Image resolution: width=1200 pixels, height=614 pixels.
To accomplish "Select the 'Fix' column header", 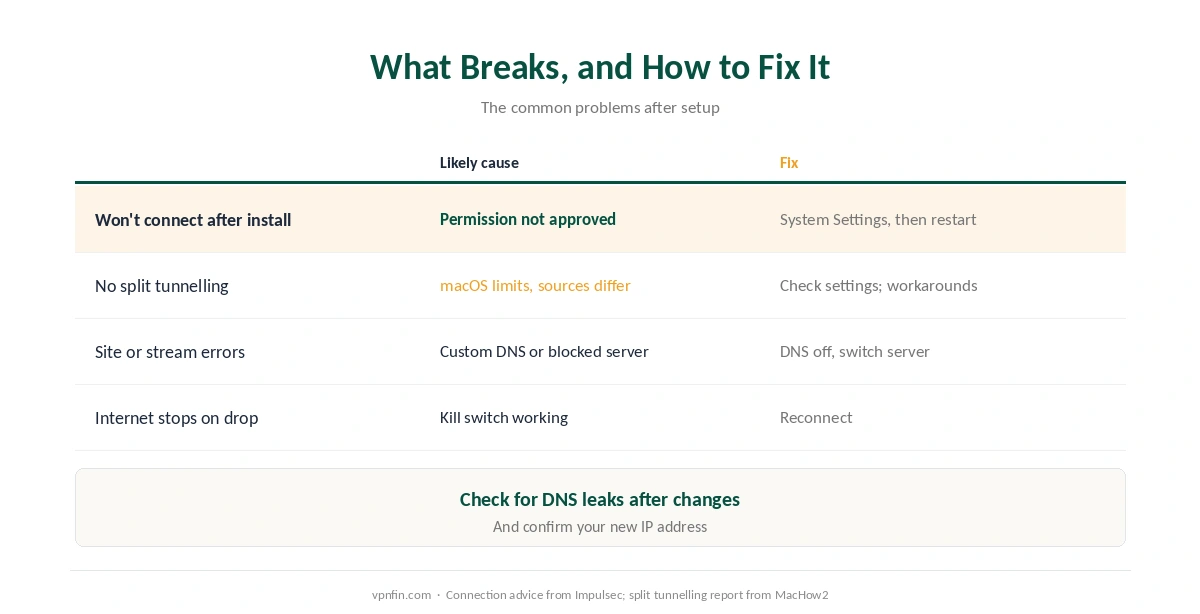I will click(789, 163).
